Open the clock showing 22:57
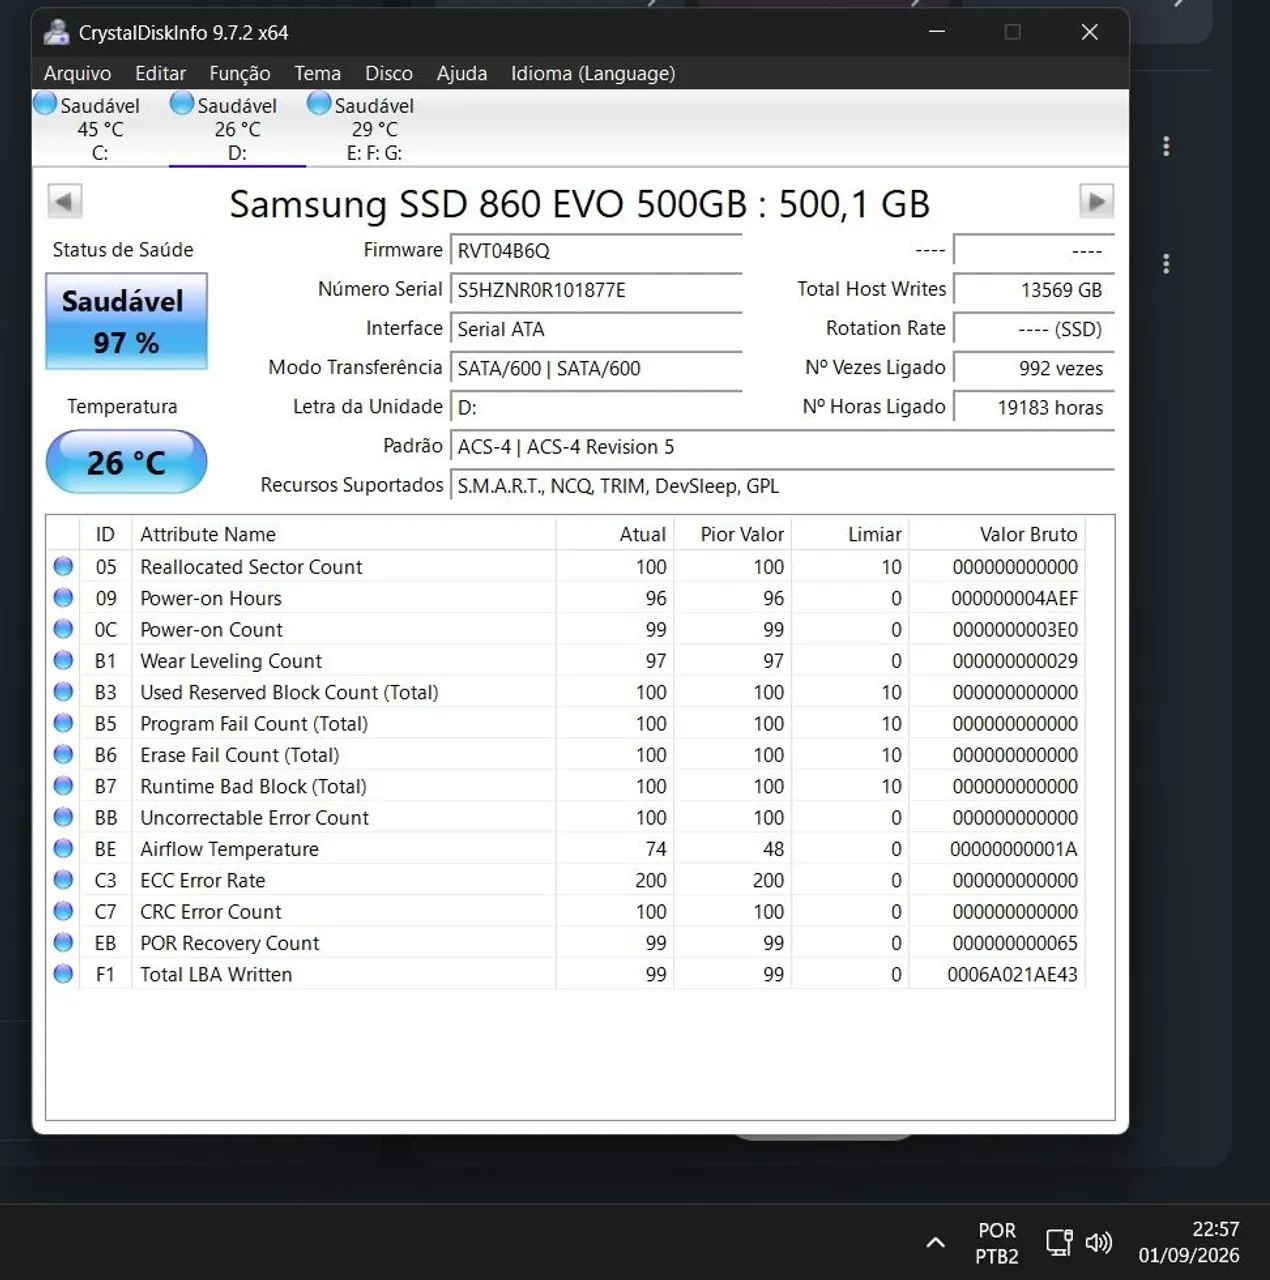This screenshot has width=1270, height=1280. click(x=1189, y=1242)
